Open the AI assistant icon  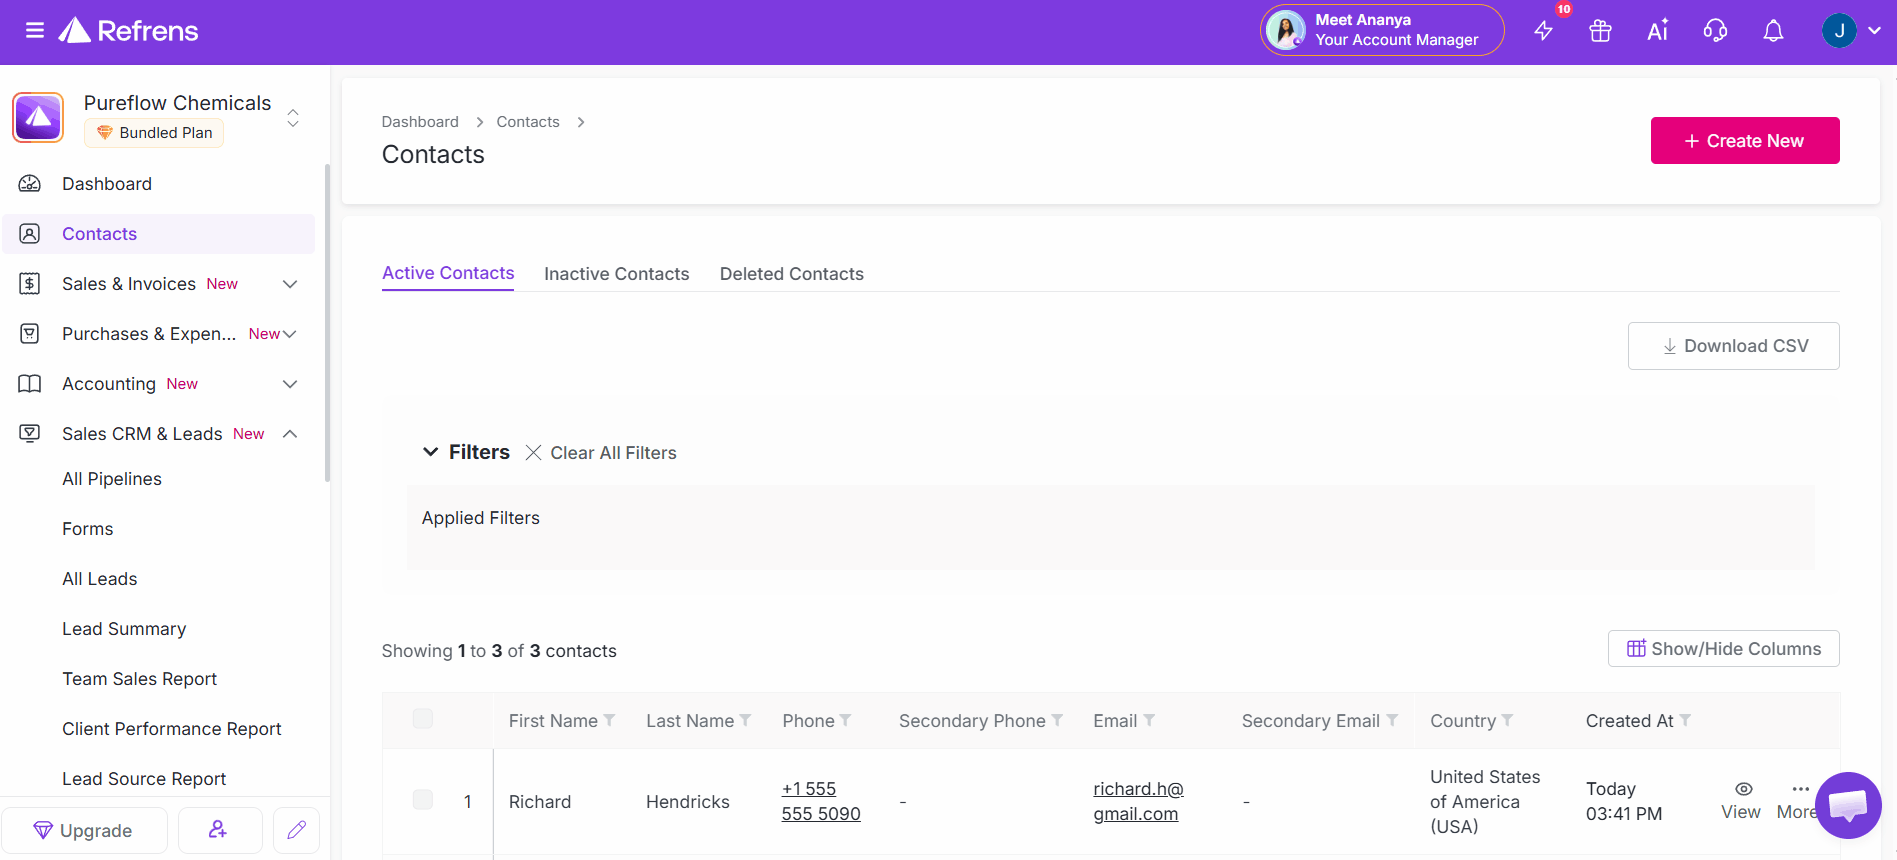[x=1657, y=31]
